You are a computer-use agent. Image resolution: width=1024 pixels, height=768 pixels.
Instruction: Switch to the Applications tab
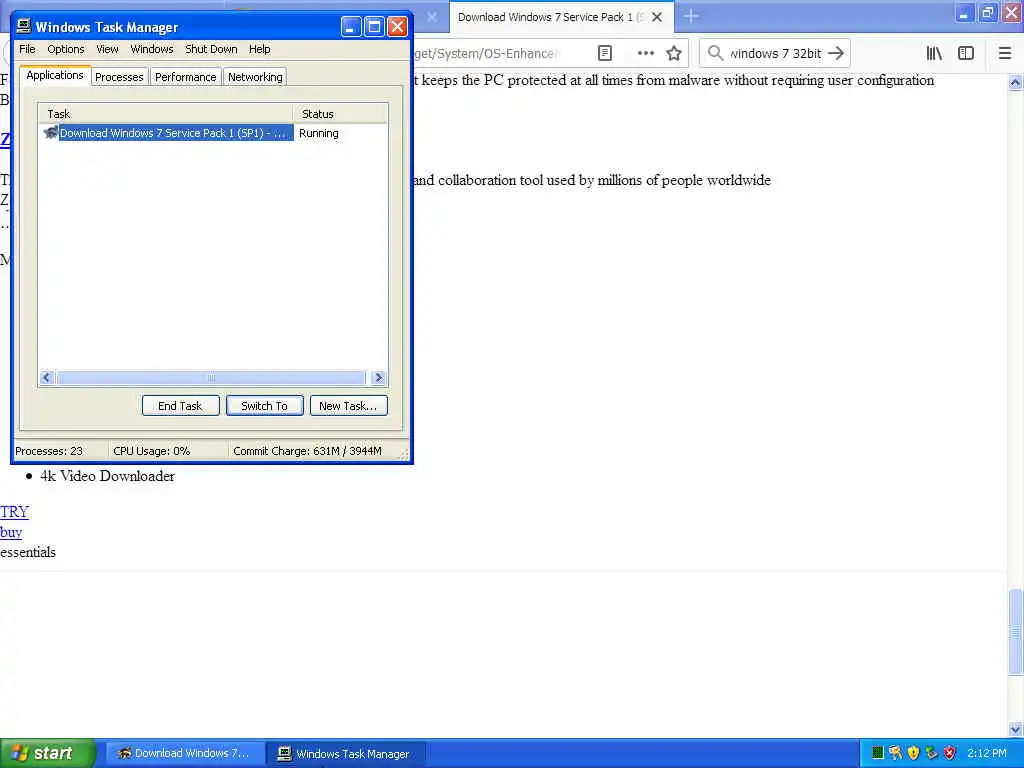[x=55, y=75]
